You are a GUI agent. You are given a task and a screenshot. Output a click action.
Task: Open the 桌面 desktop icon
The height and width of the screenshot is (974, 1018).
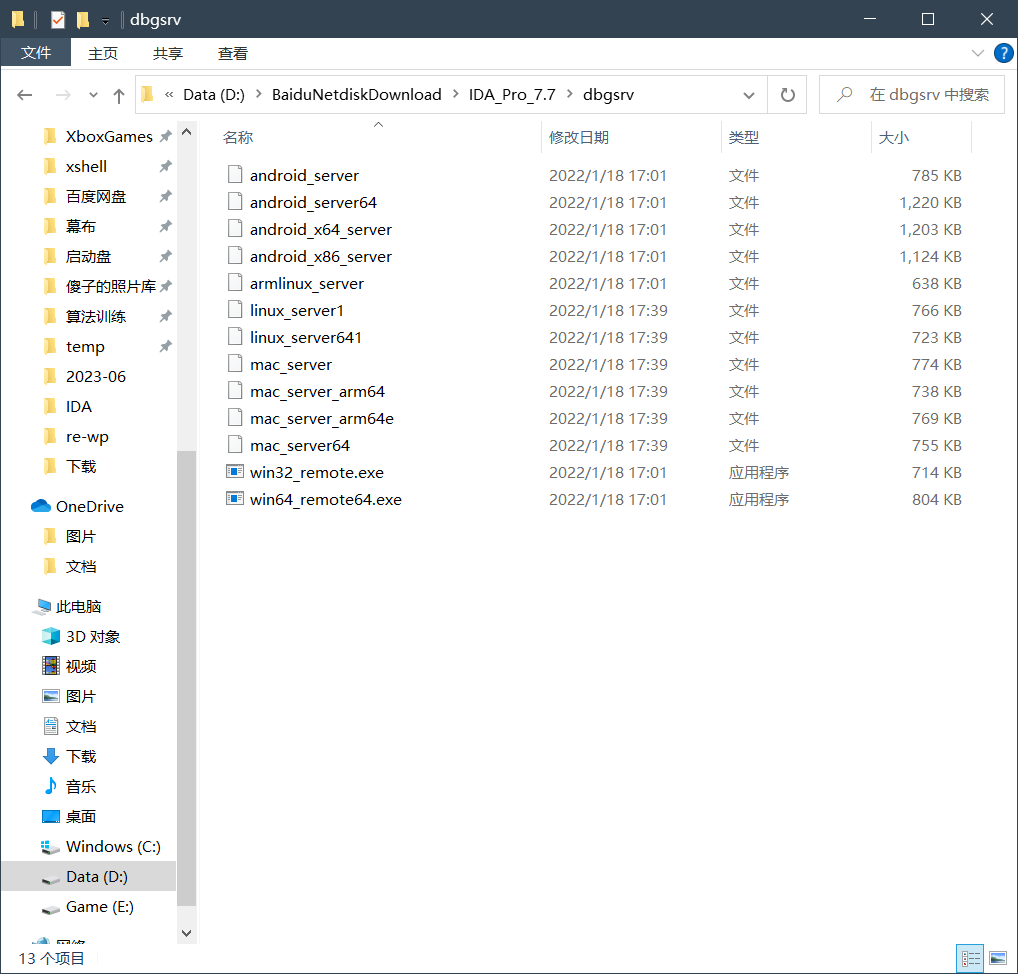pyautogui.click(x=51, y=816)
